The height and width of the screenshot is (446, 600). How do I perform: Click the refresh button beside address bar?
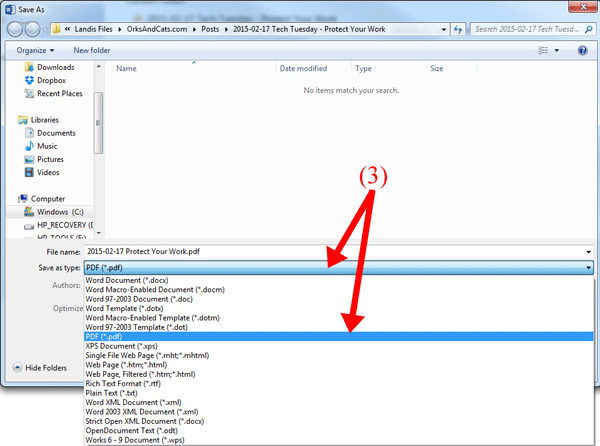pyautogui.click(x=458, y=29)
